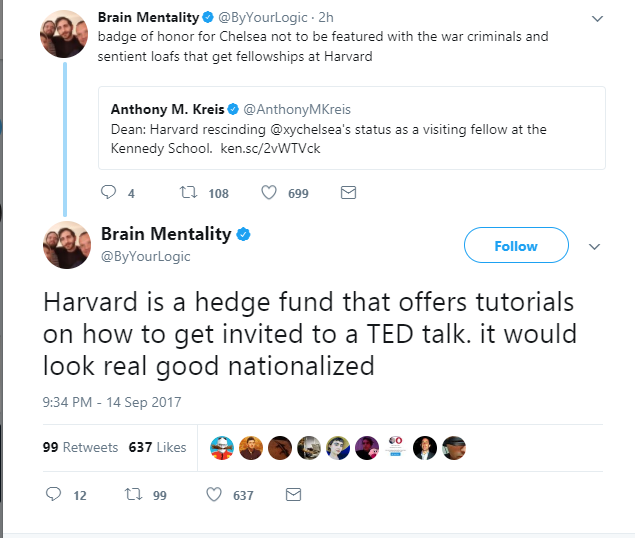The width and height of the screenshot is (635, 538).
Task: Open first liker avatar with red helmet
Action: [x=222, y=448]
